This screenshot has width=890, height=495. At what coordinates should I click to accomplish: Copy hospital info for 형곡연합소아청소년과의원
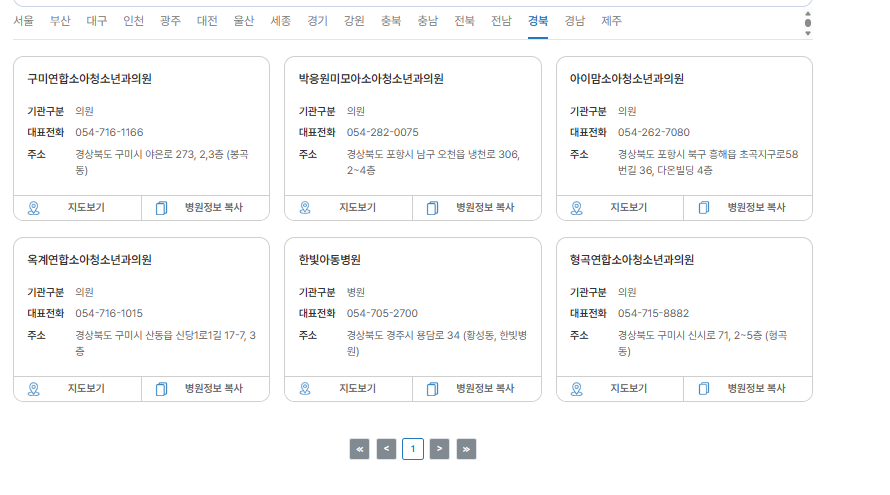[748, 389]
